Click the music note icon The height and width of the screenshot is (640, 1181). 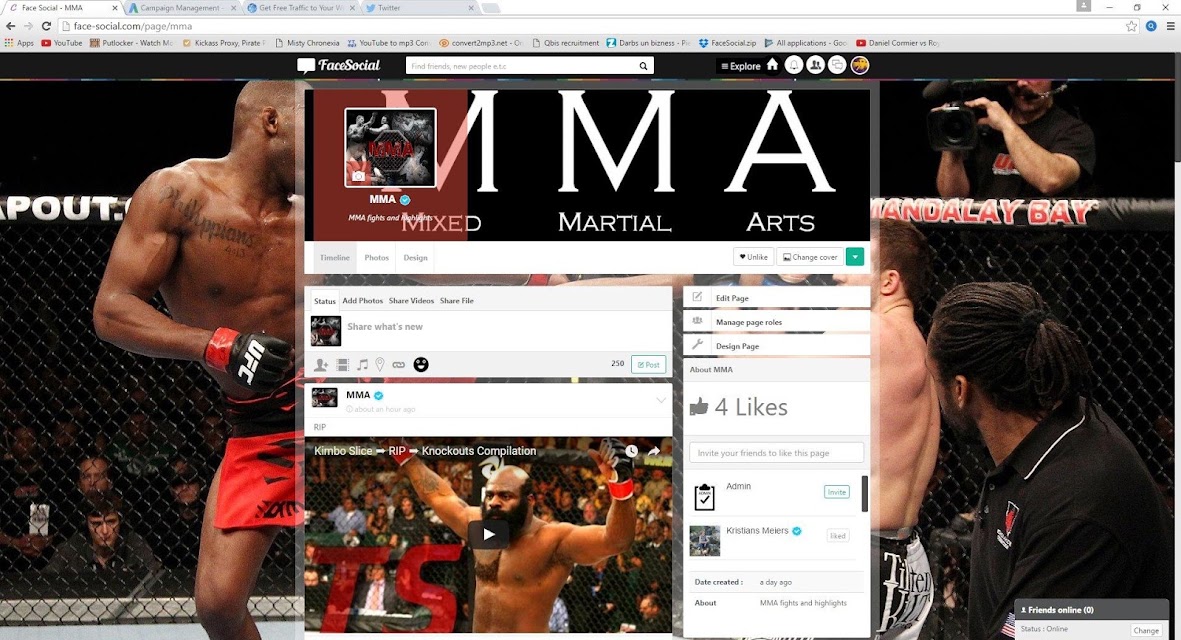(362, 364)
